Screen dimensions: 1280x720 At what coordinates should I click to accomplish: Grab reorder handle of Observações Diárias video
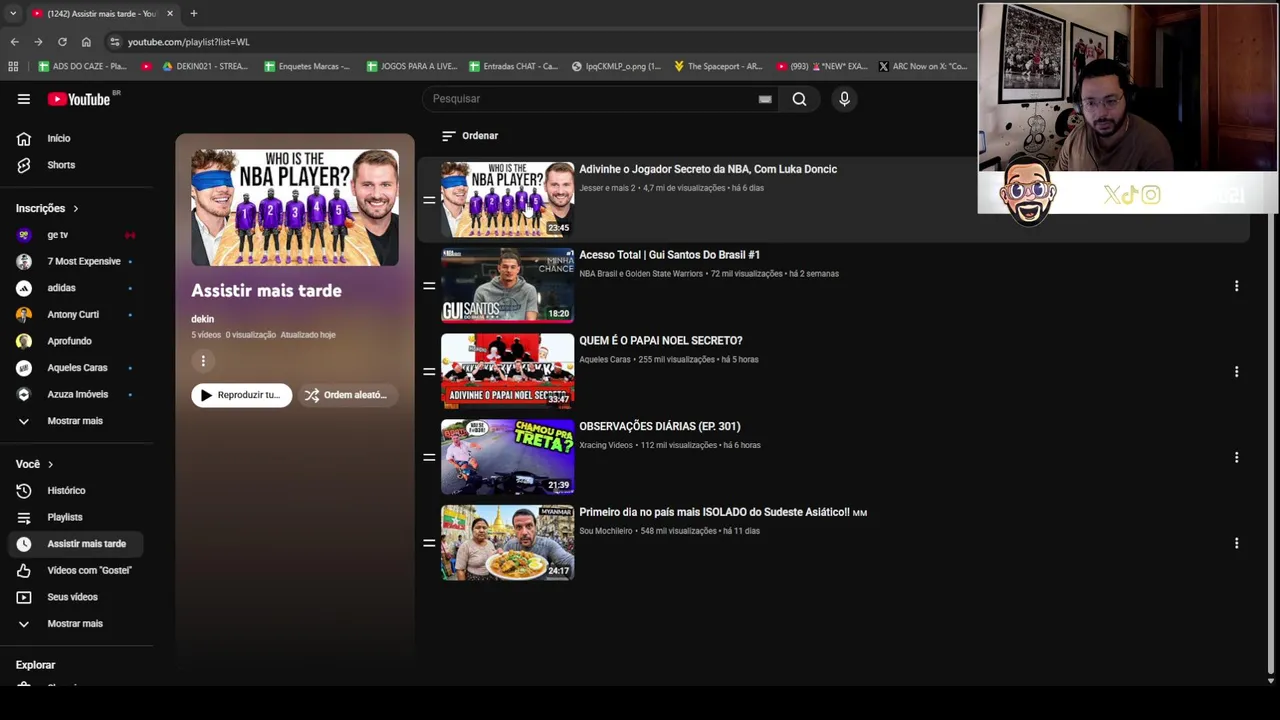pos(429,457)
